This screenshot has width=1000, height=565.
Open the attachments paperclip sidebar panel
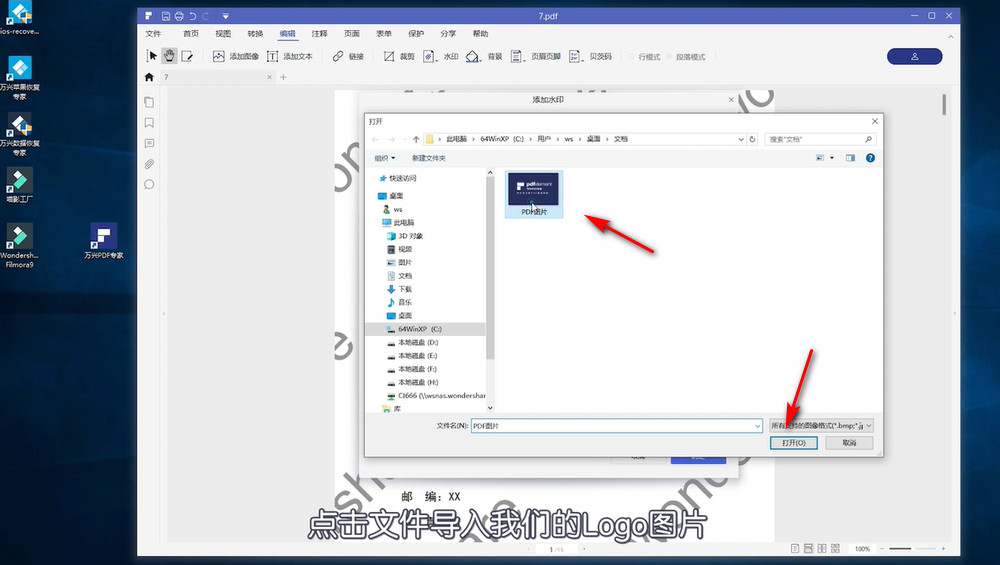click(x=149, y=164)
